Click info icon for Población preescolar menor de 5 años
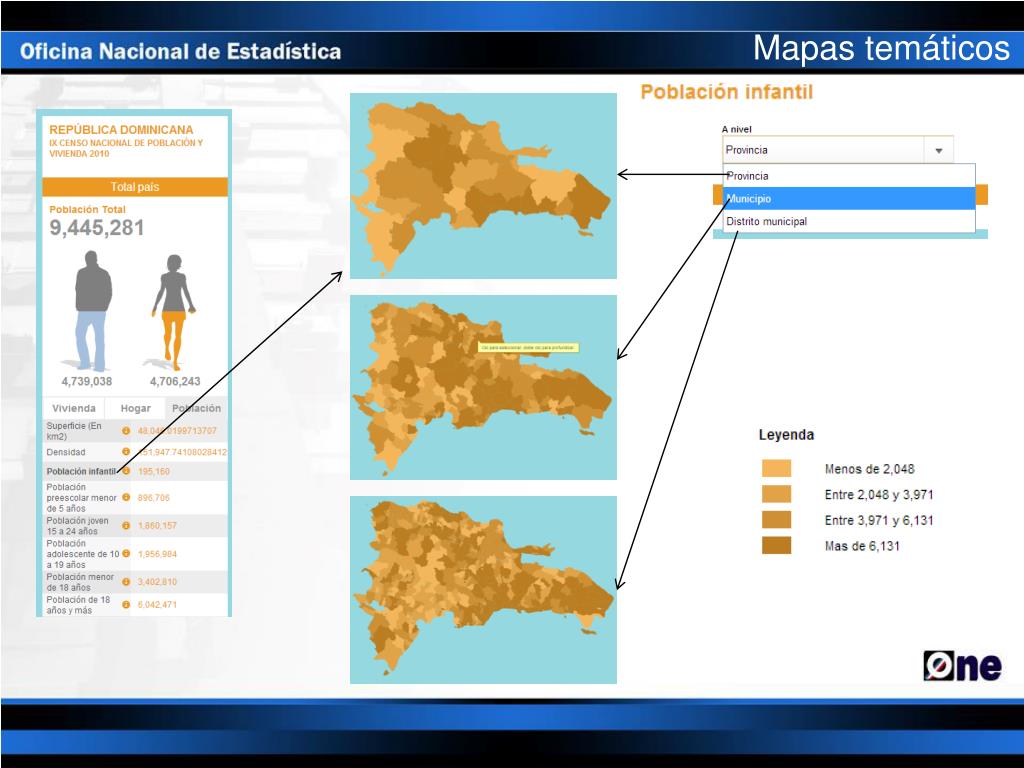 click(126, 498)
